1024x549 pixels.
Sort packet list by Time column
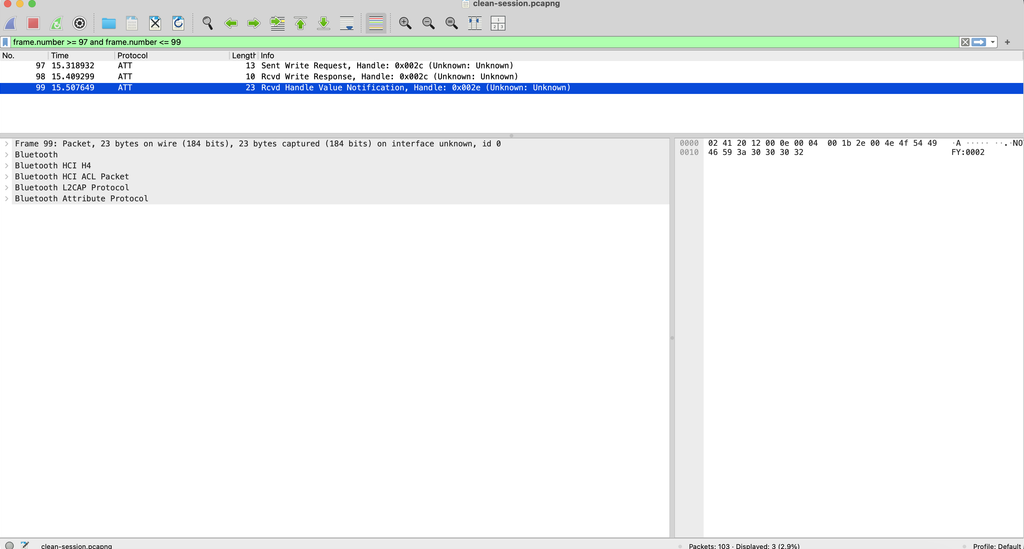(x=82, y=55)
